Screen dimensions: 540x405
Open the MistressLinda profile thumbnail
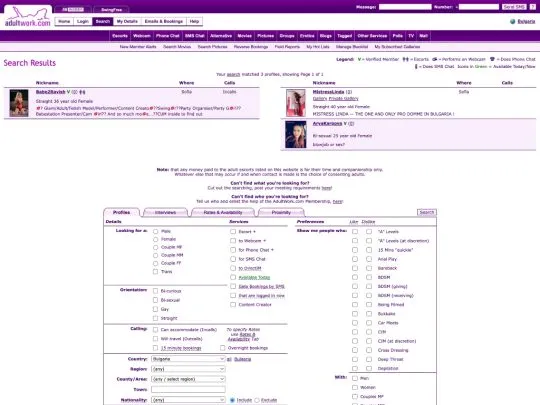coord(296,103)
